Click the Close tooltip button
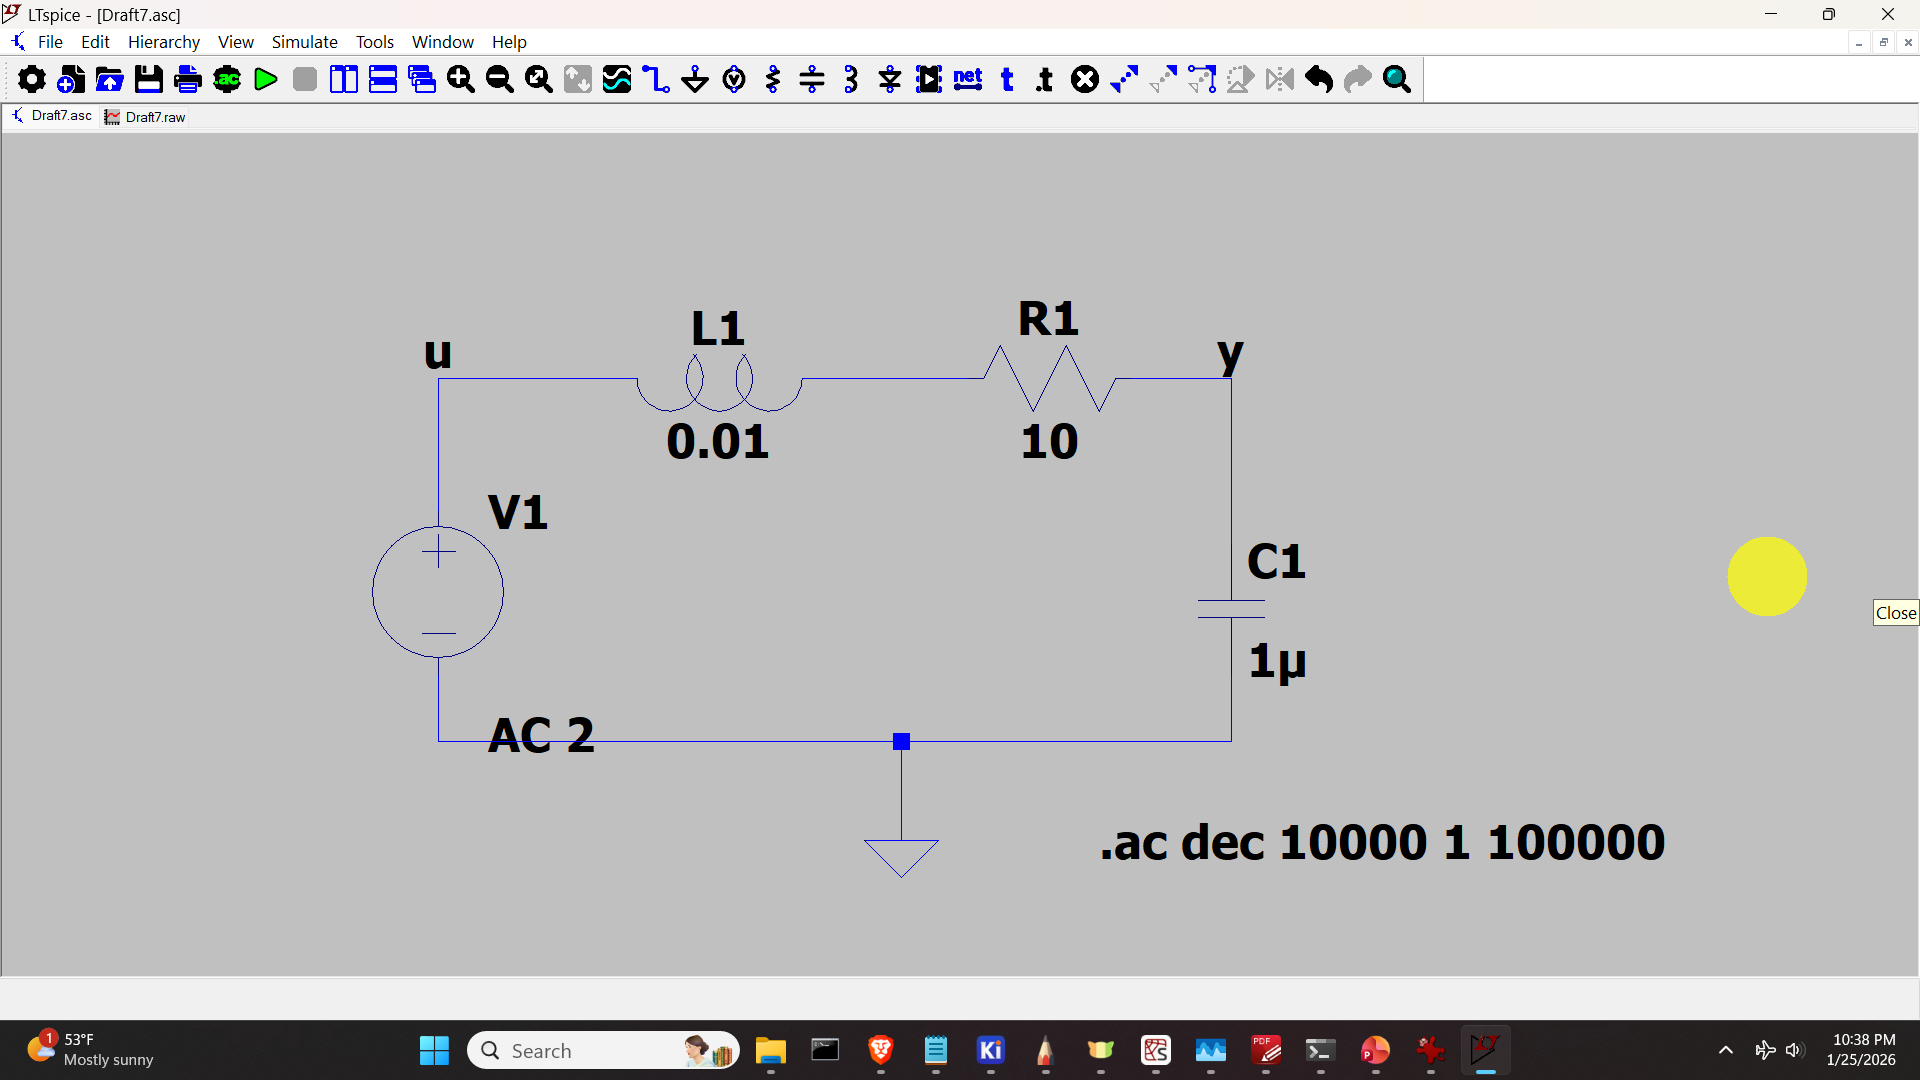This screenshot has height=1080, width=1920. [1895, 613]
